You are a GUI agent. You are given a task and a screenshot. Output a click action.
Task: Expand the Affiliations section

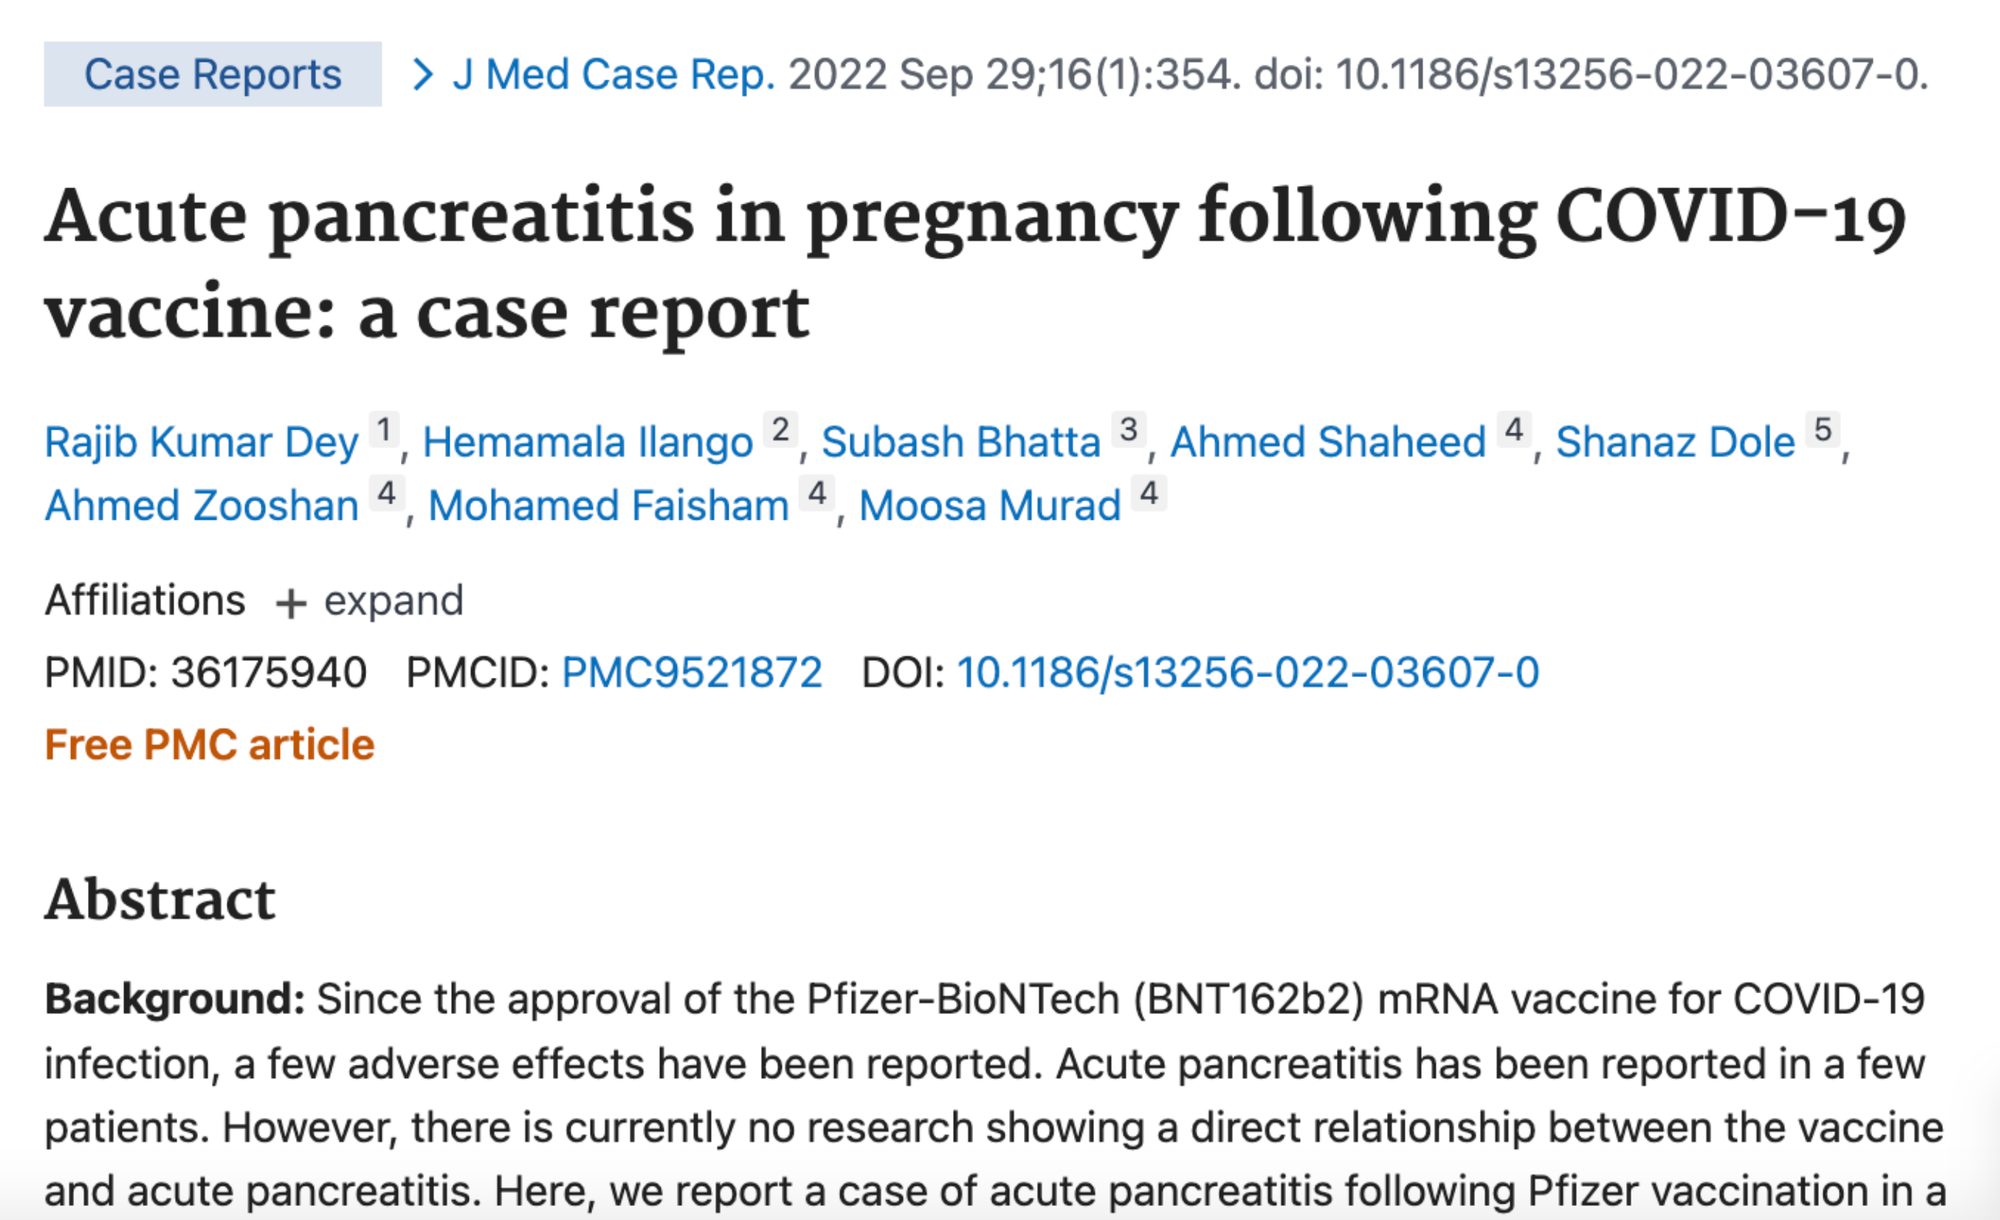point(369,601)
